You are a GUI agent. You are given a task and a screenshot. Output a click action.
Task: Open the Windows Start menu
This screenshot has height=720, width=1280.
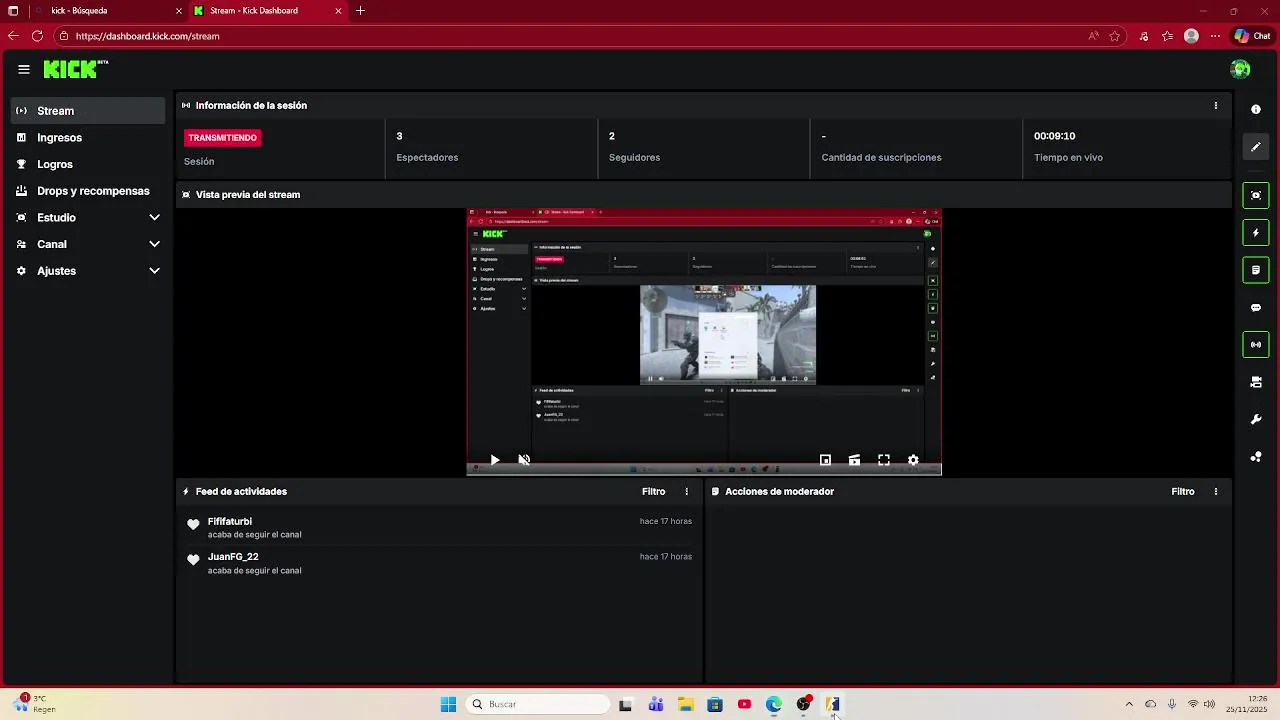tap(448, 704)
